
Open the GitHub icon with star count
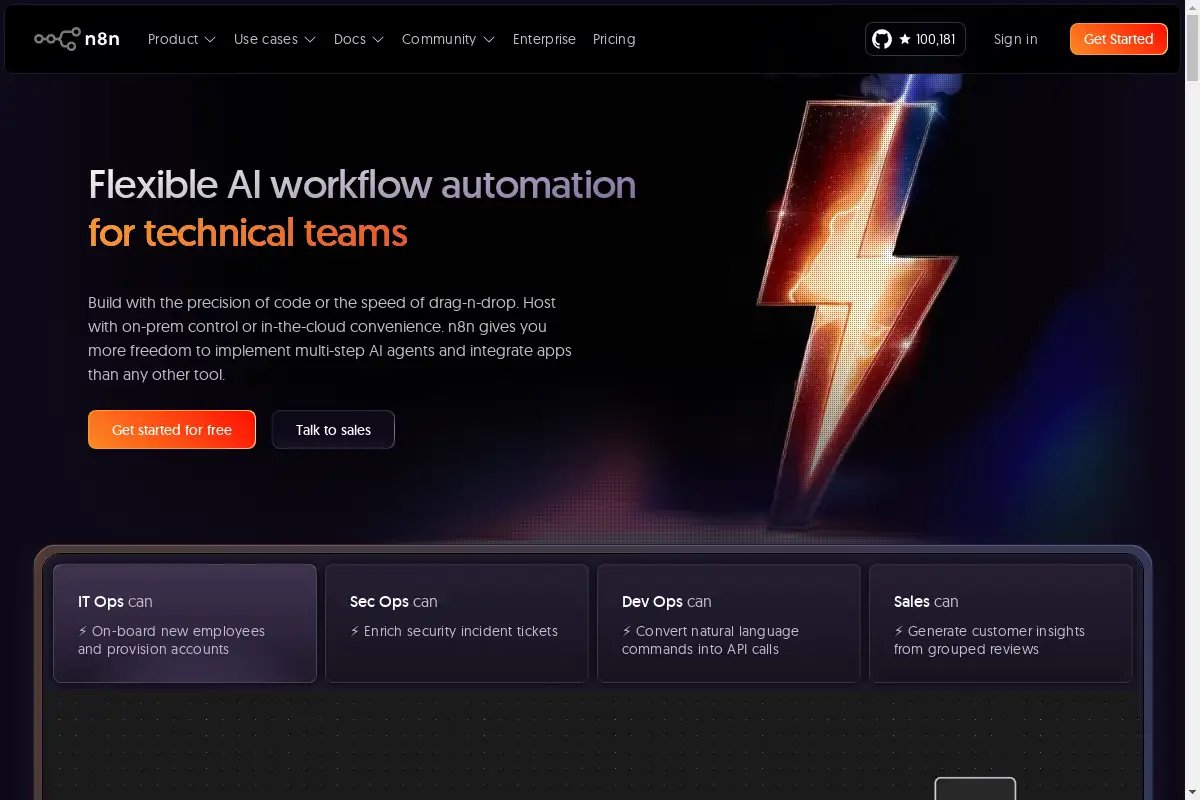(x=915, y=39)
